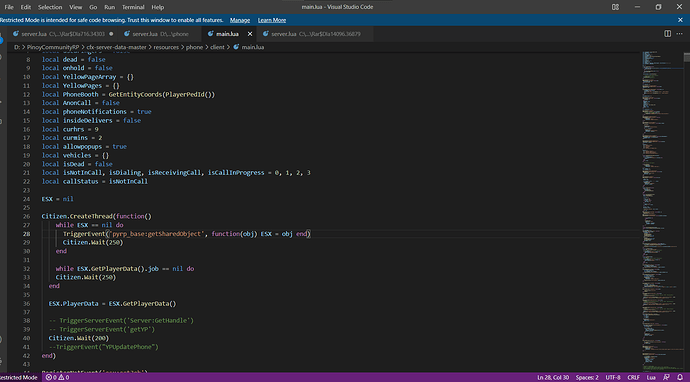
Task: Switch to the server.lua tab from D:\...\phone
Action: [160, 34]
